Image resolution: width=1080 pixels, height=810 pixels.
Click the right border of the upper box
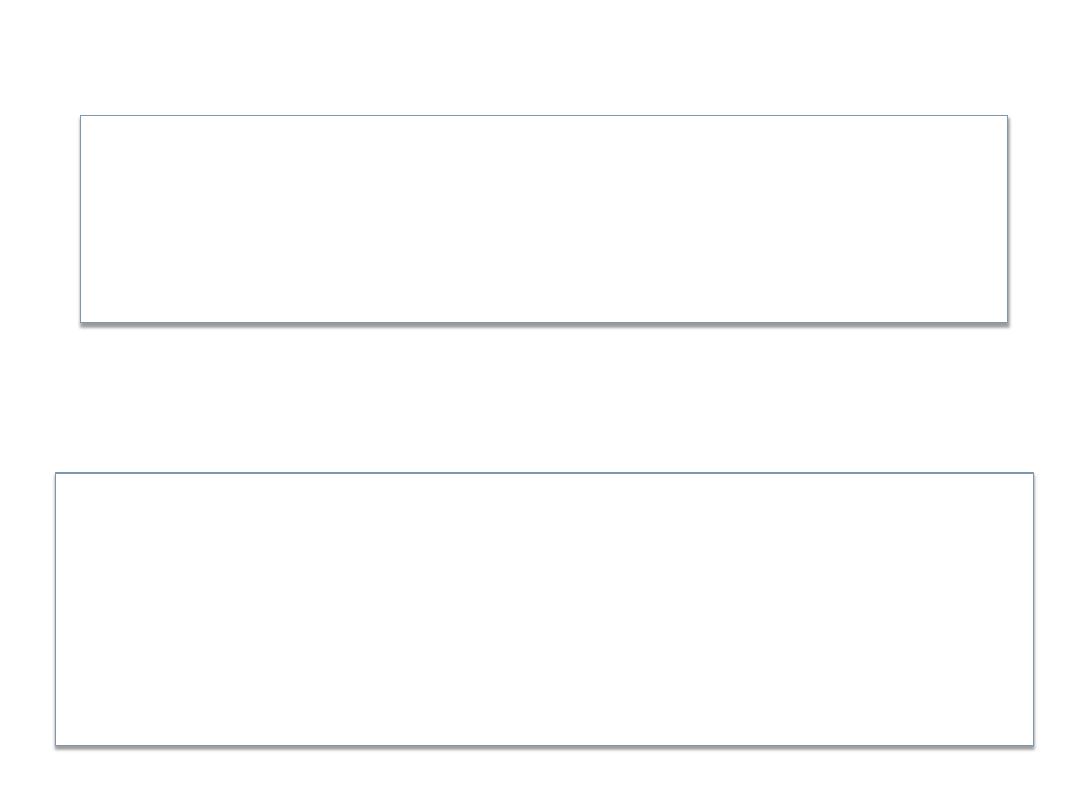1007,219
